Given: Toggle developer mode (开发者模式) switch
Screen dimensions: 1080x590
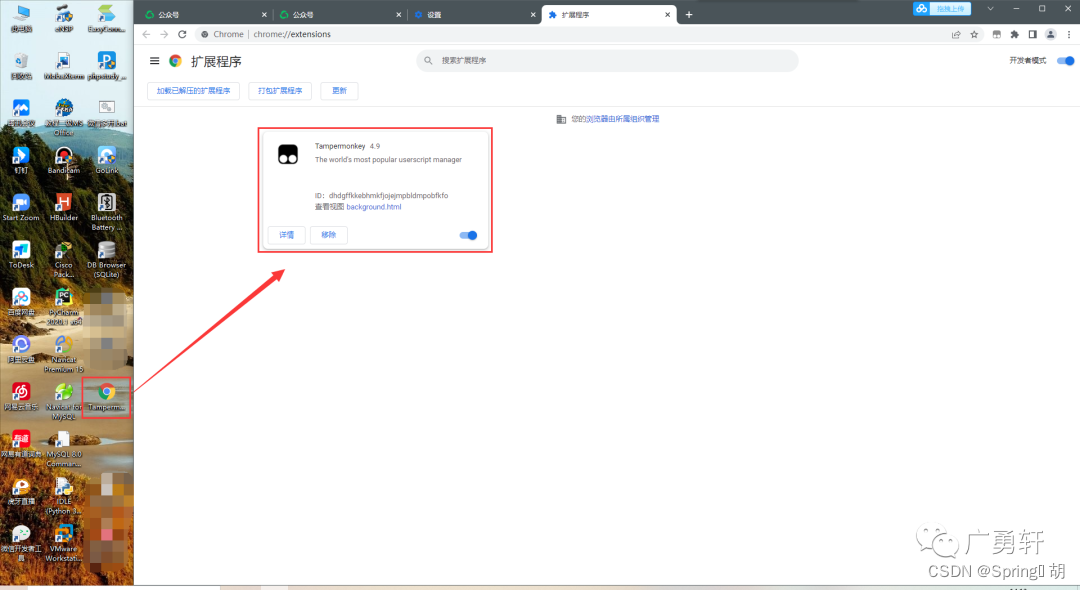Looking at the screenshot, I should pos(1066,61).
